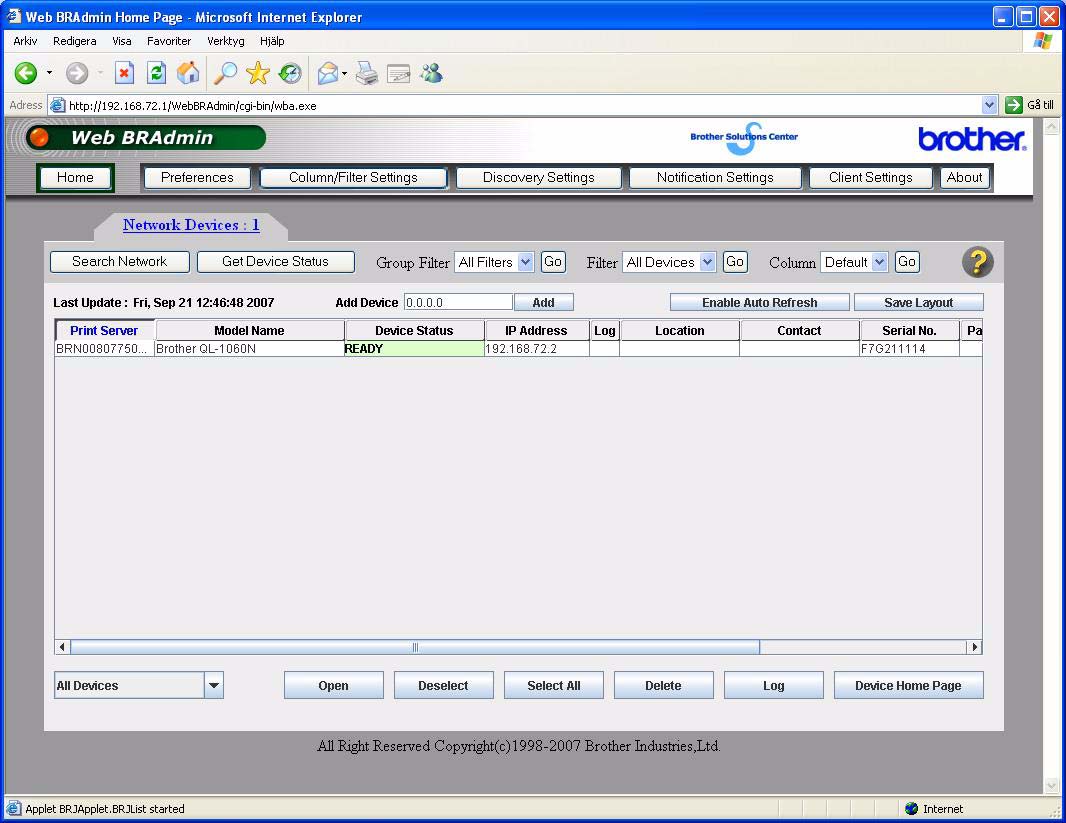Click the Brother Solutions Center logo
The height and width of the screenshot is (823, 1066).
click(x=744, y=138)
